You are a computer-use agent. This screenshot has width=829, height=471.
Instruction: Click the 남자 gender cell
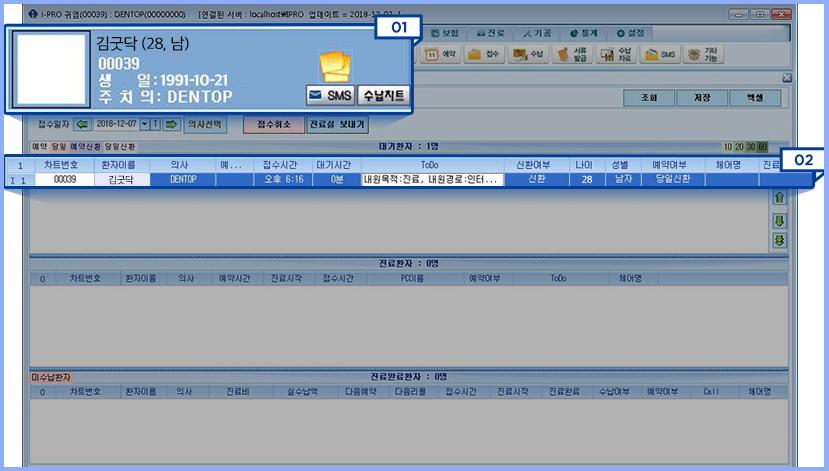click(x=623, y=179)
